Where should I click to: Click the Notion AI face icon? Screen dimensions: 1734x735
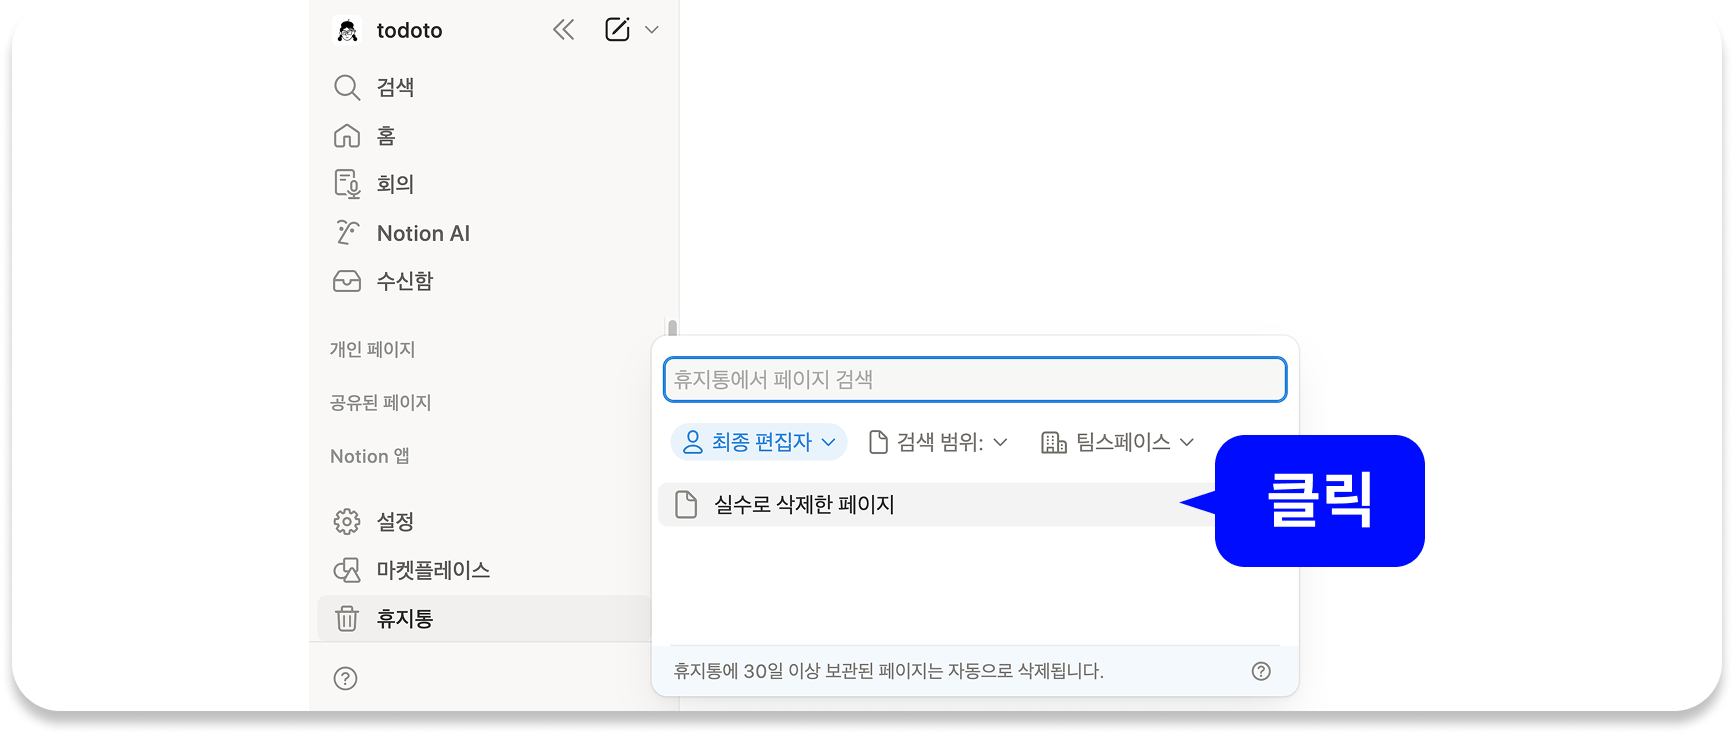(347, 233)
